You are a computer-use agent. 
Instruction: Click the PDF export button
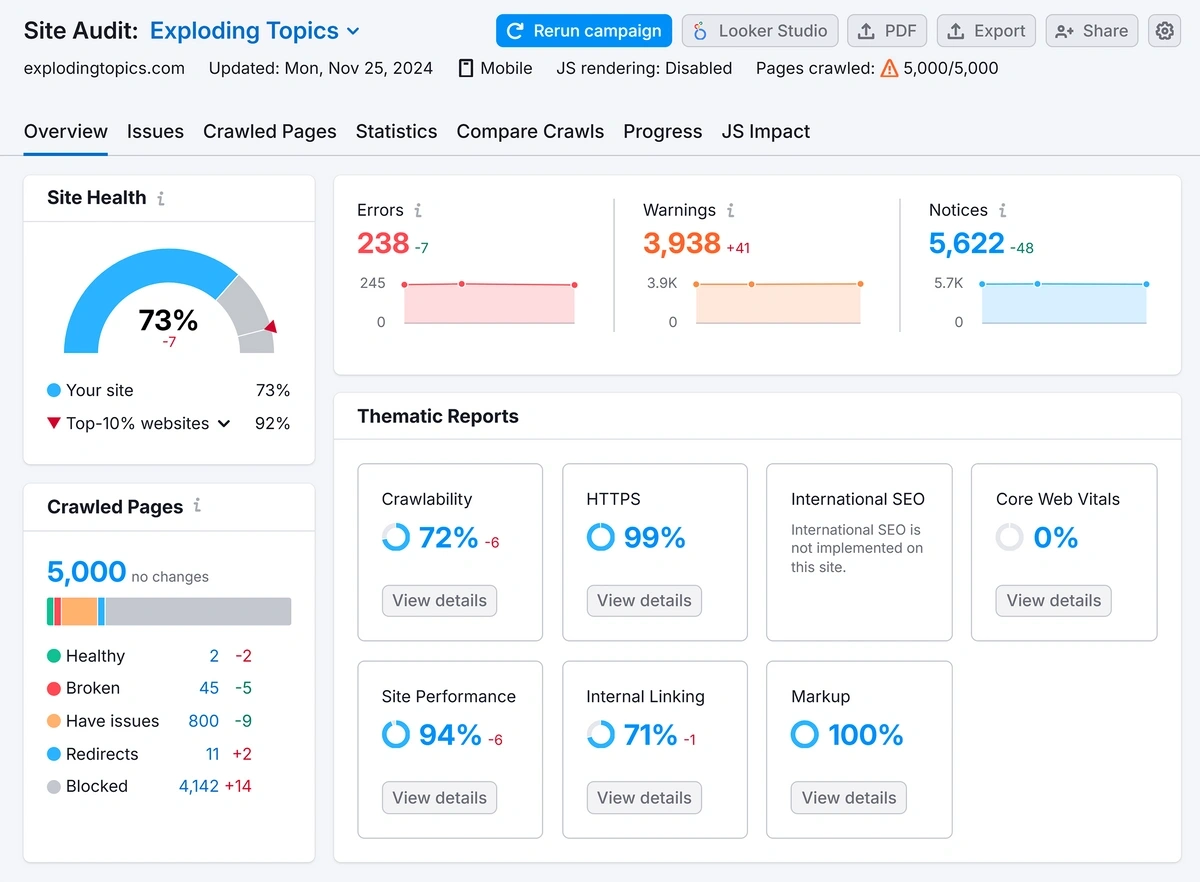point(887,31)
